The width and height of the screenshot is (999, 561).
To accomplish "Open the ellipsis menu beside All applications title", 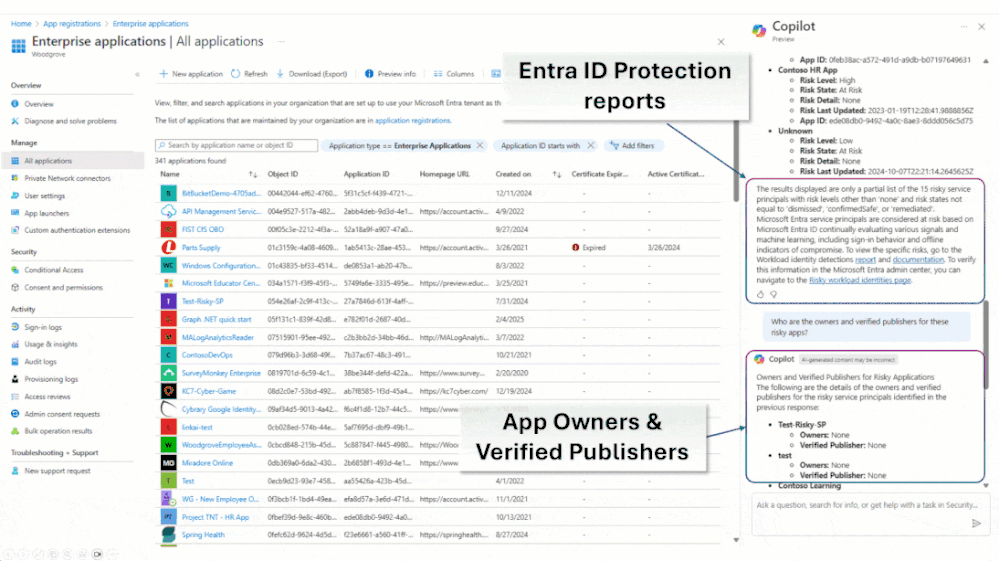I will [x=281, y=41].
